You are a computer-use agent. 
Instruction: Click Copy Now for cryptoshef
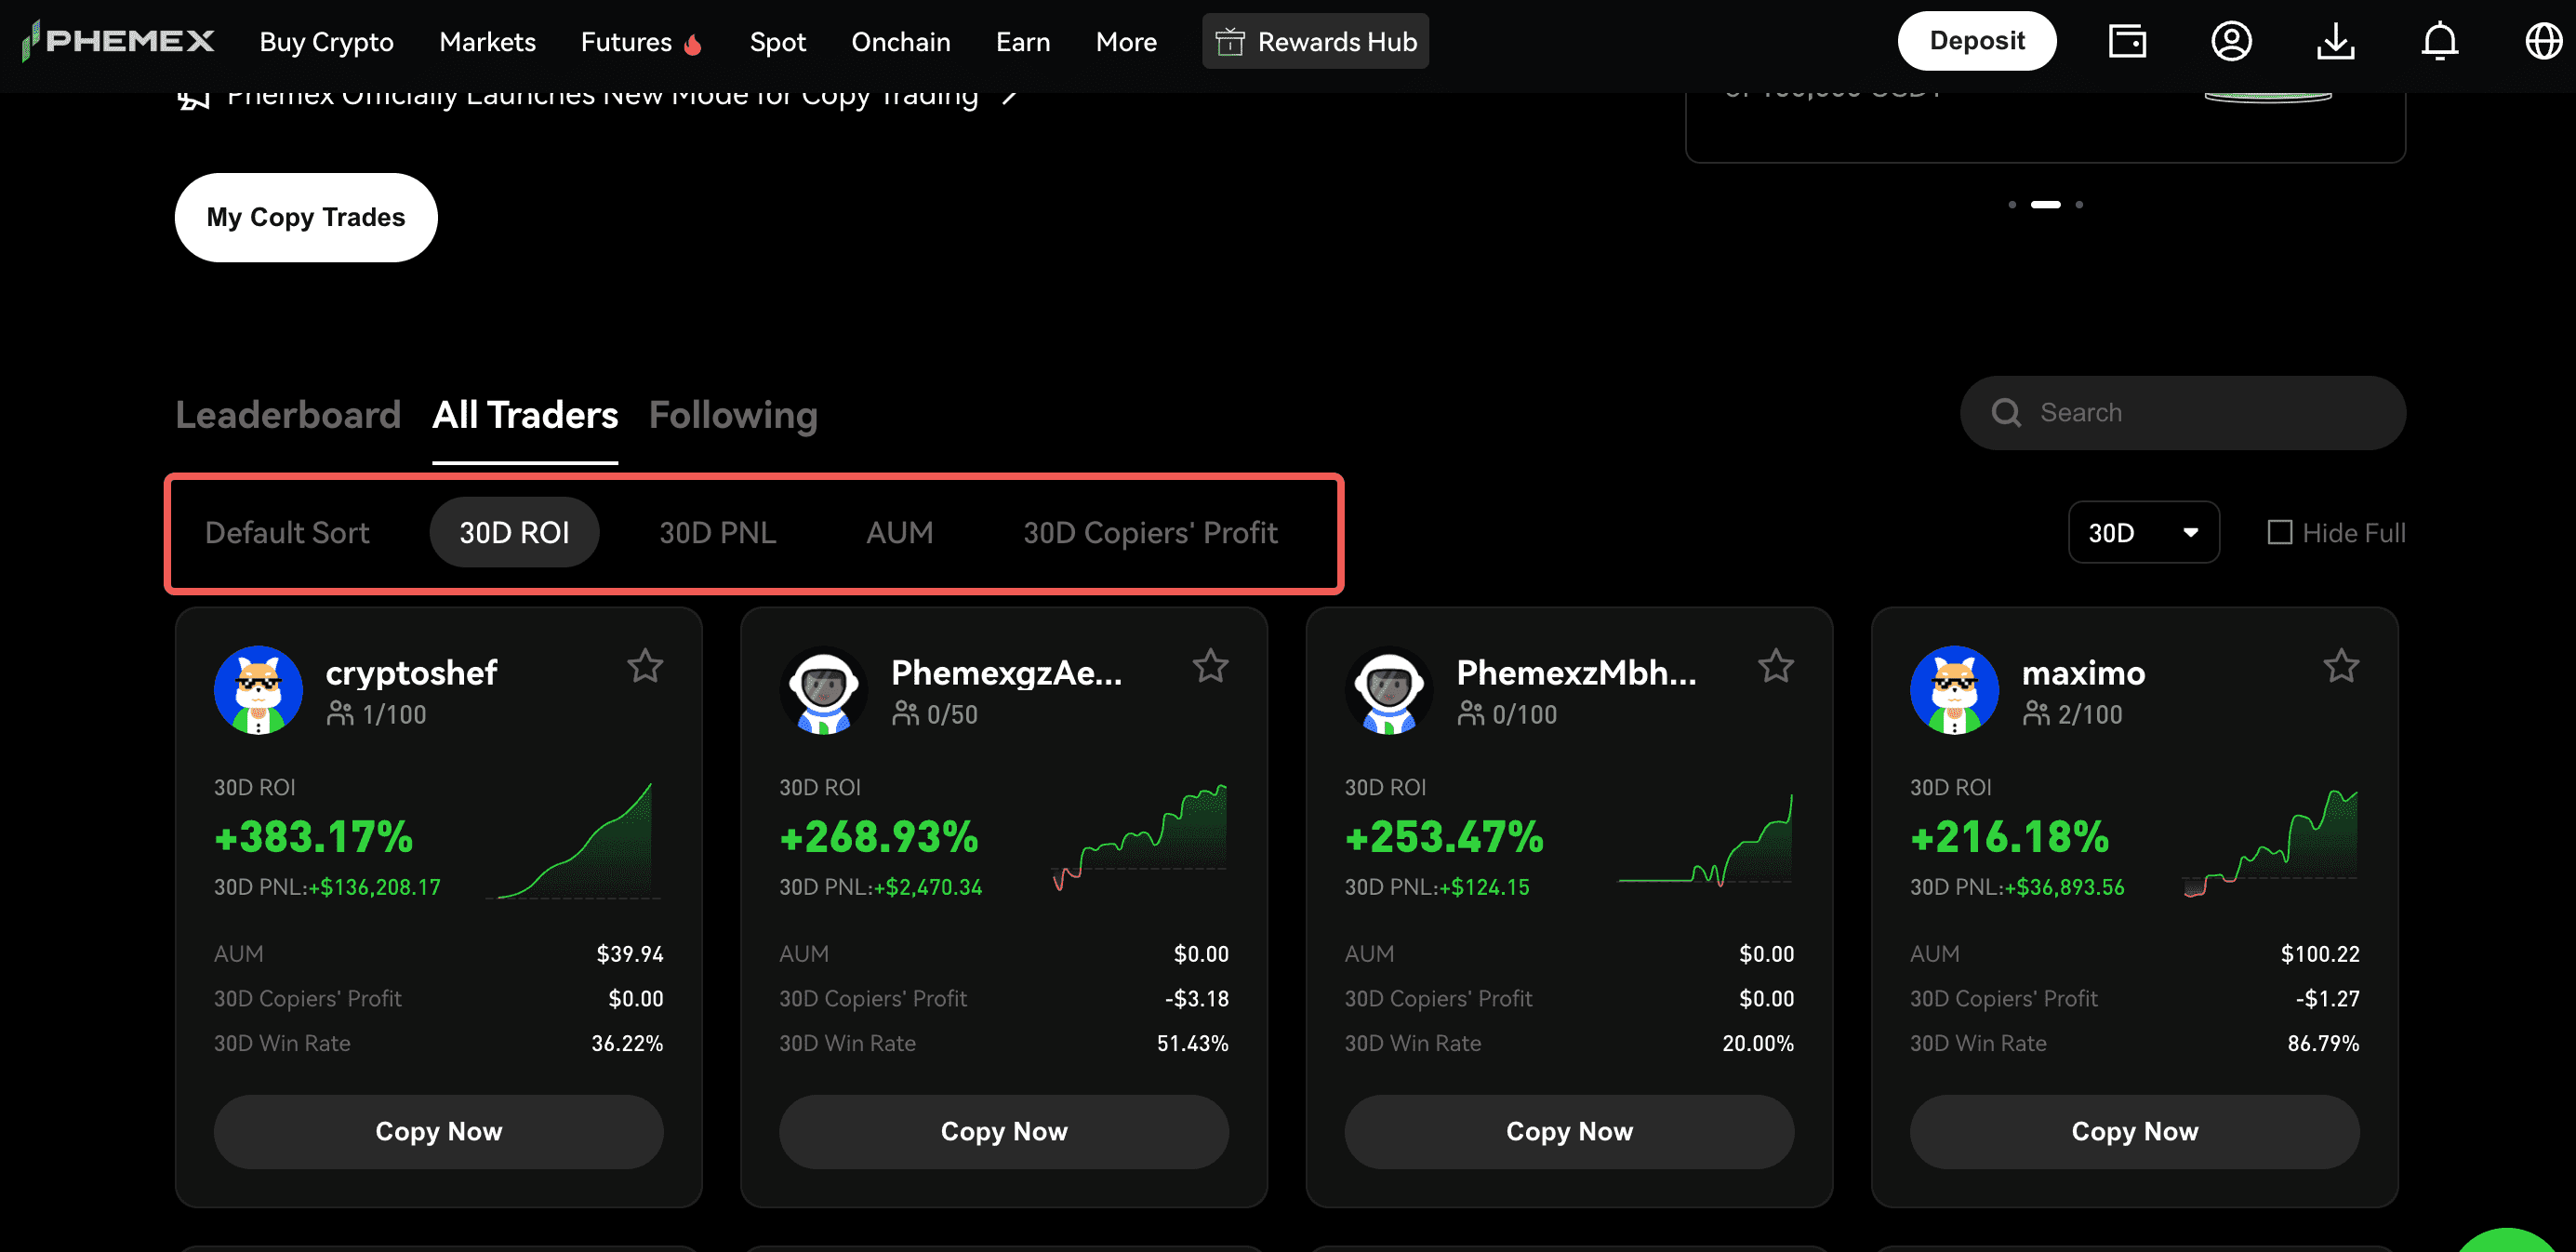[x=438, y=1131]
